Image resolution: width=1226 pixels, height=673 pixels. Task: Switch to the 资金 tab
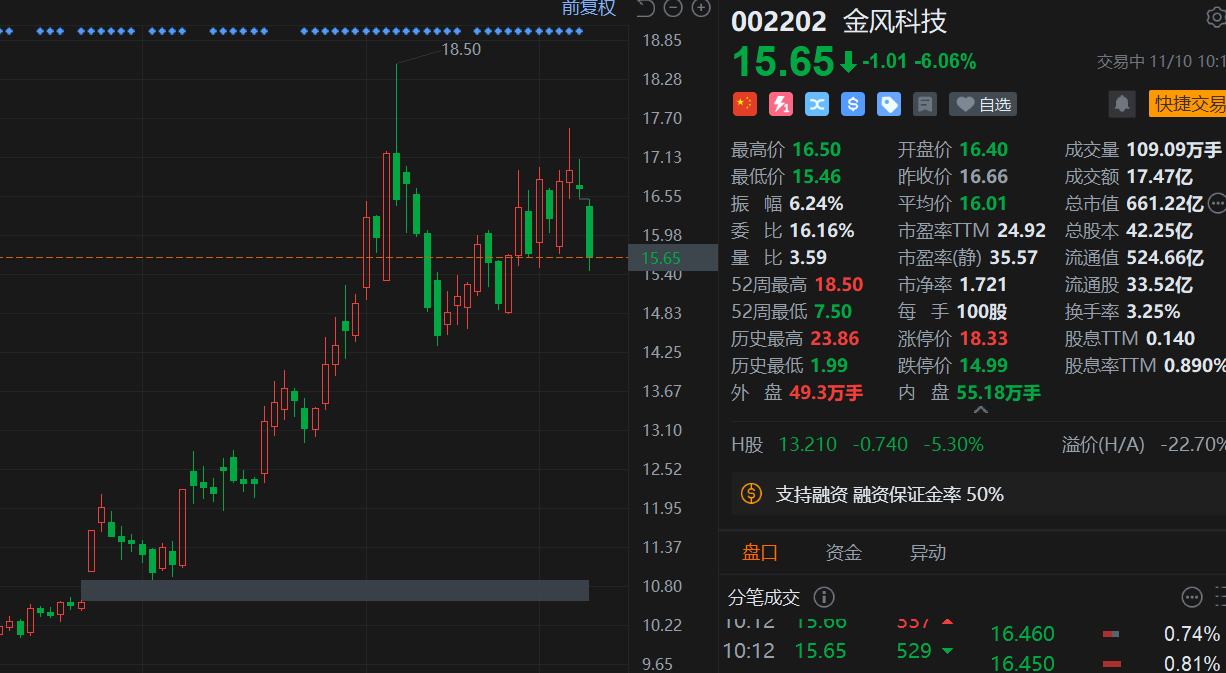click(x=843, y=553)
